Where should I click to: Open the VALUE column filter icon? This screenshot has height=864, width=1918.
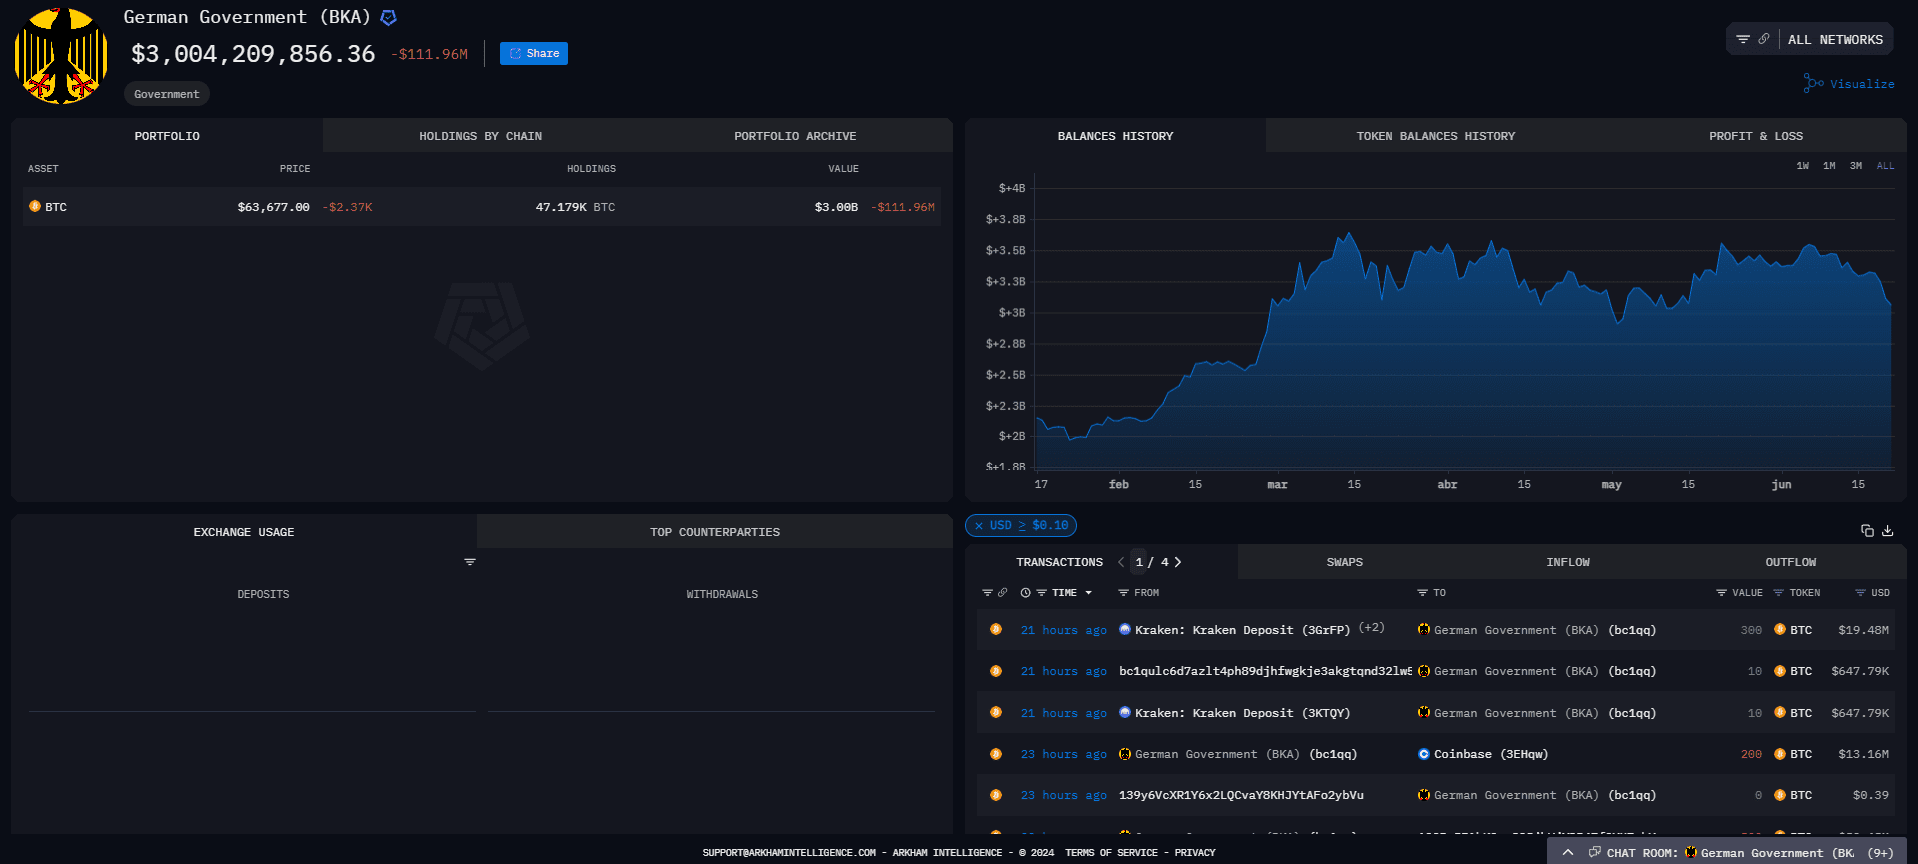tap(1721, 592)
